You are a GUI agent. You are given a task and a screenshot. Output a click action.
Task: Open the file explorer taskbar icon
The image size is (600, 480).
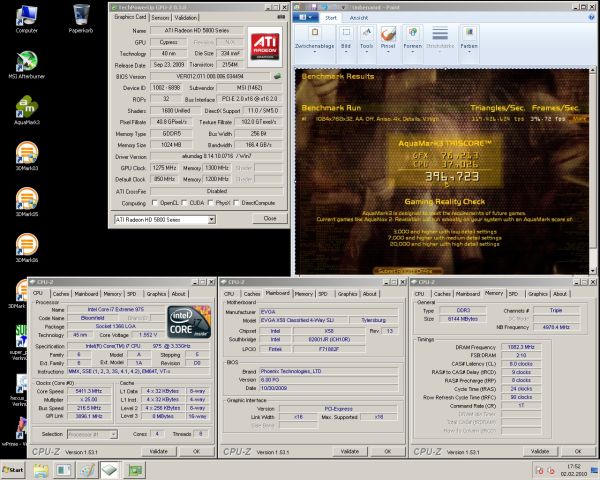(40, 470)
